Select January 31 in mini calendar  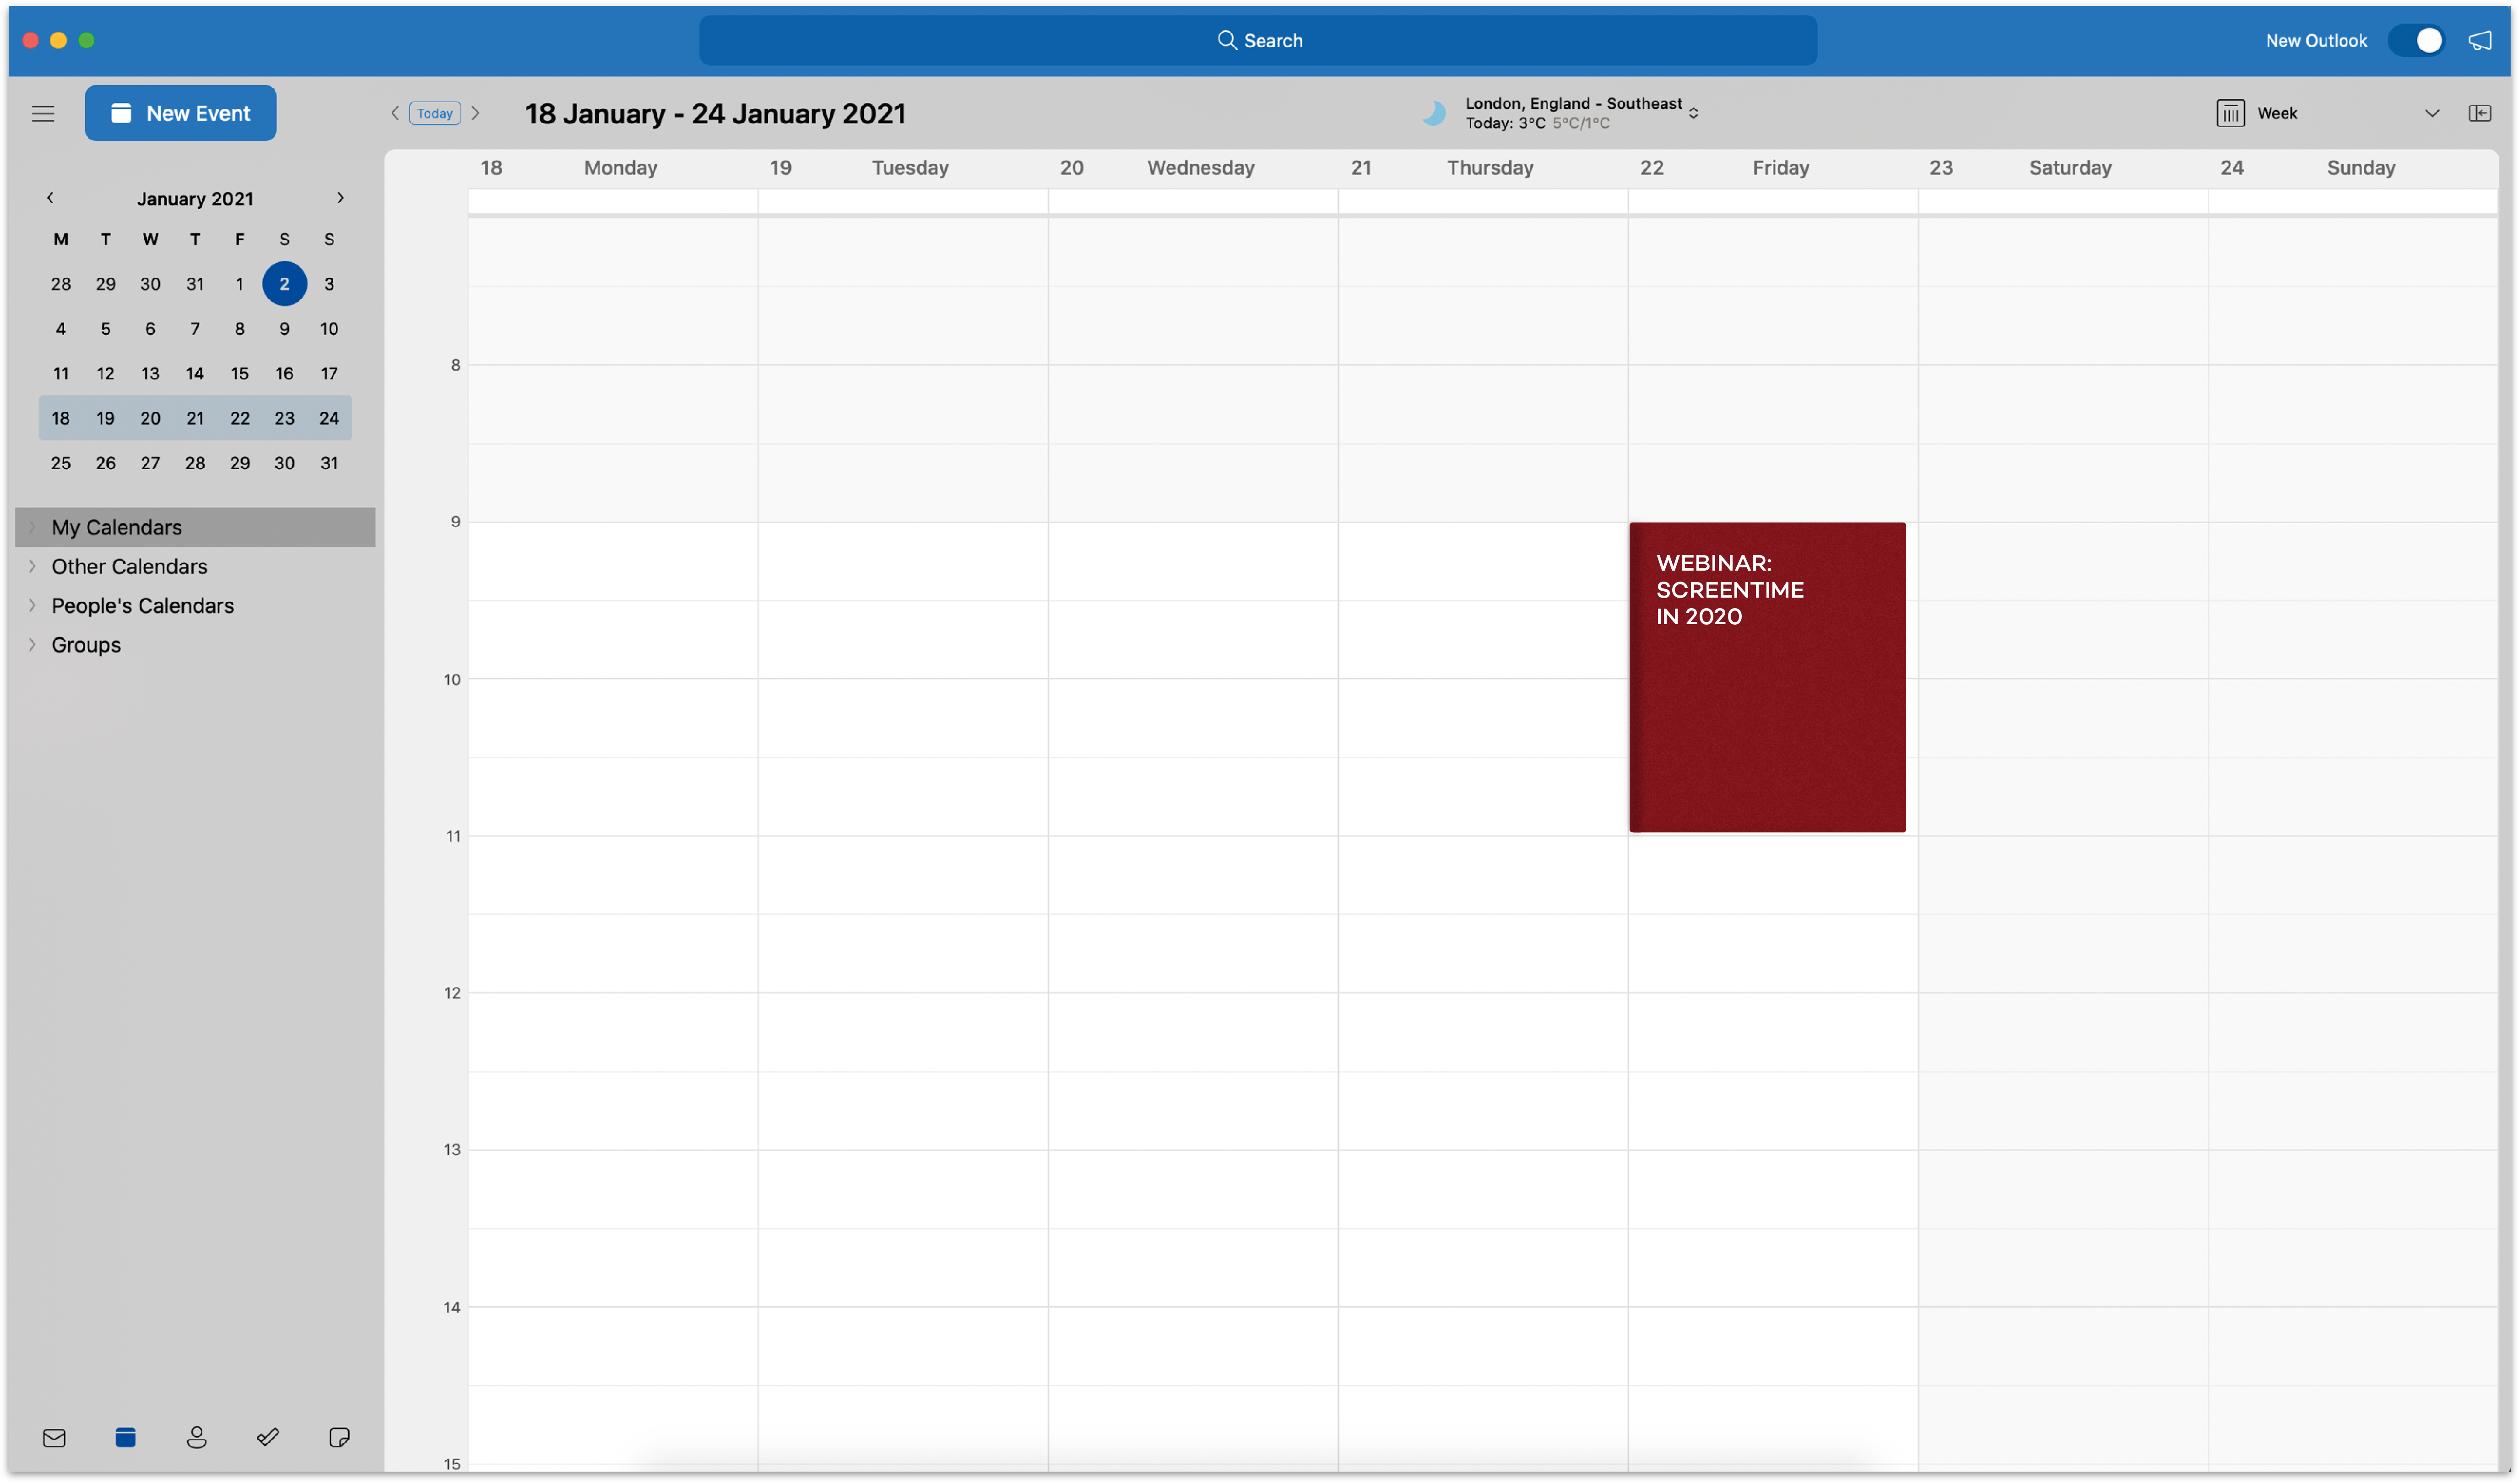coord(329,463)
